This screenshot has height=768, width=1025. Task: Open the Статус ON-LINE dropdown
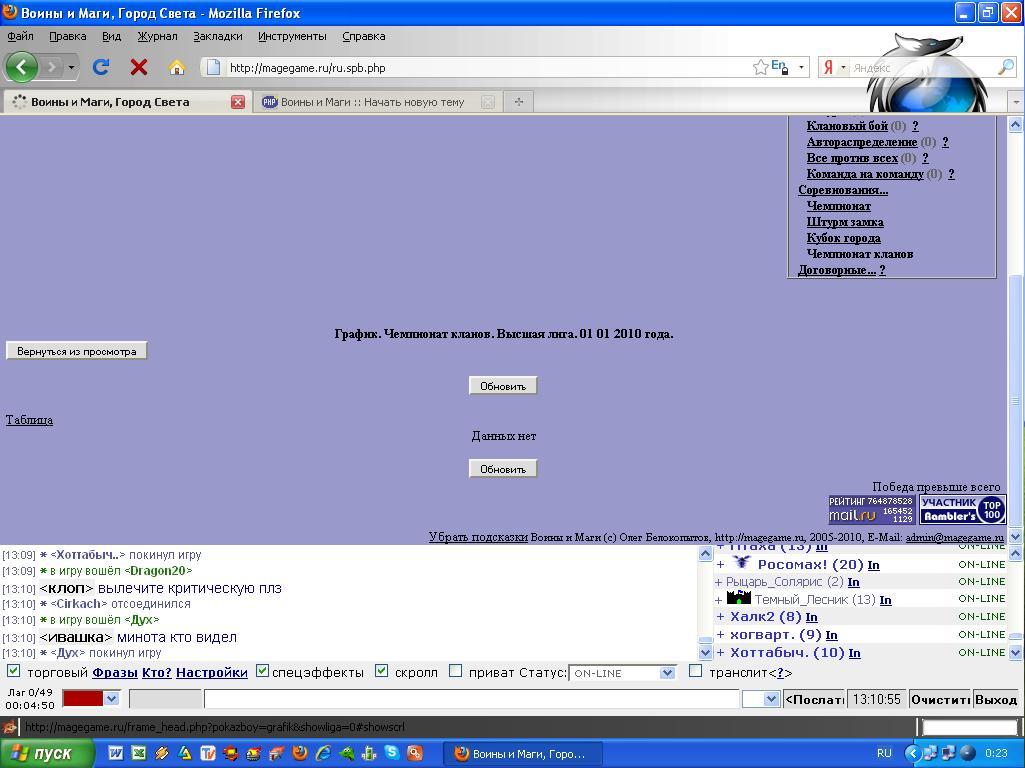pos(622,673)
